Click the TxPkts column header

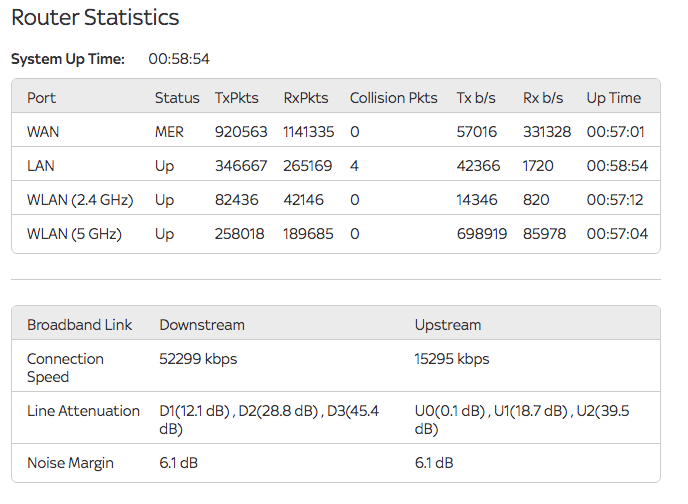coord(236,98)
